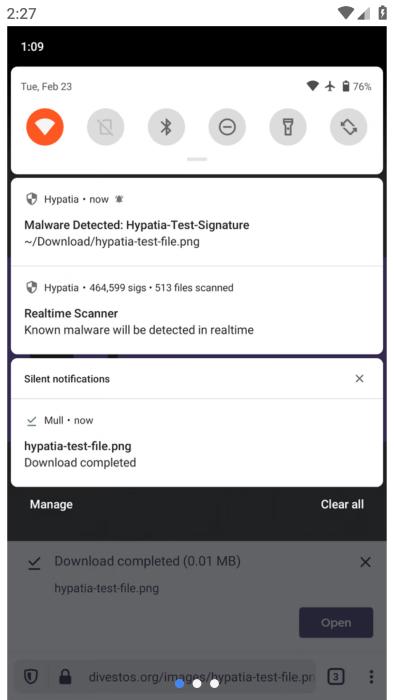Tap the shield icon beside Realtime Scanner
This screenshot has height=700, width=394.
point(31,288)
